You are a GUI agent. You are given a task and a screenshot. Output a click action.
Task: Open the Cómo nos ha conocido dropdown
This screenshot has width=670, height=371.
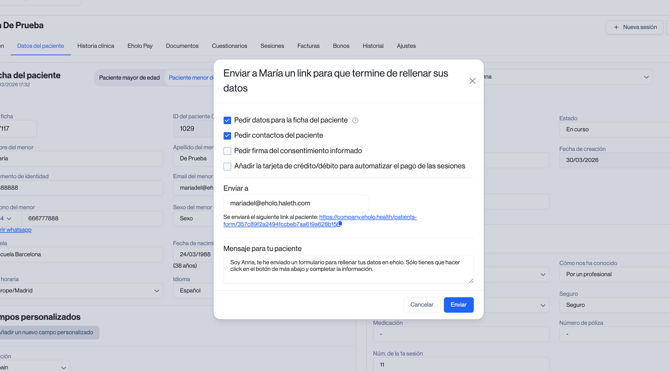[614, 274]
